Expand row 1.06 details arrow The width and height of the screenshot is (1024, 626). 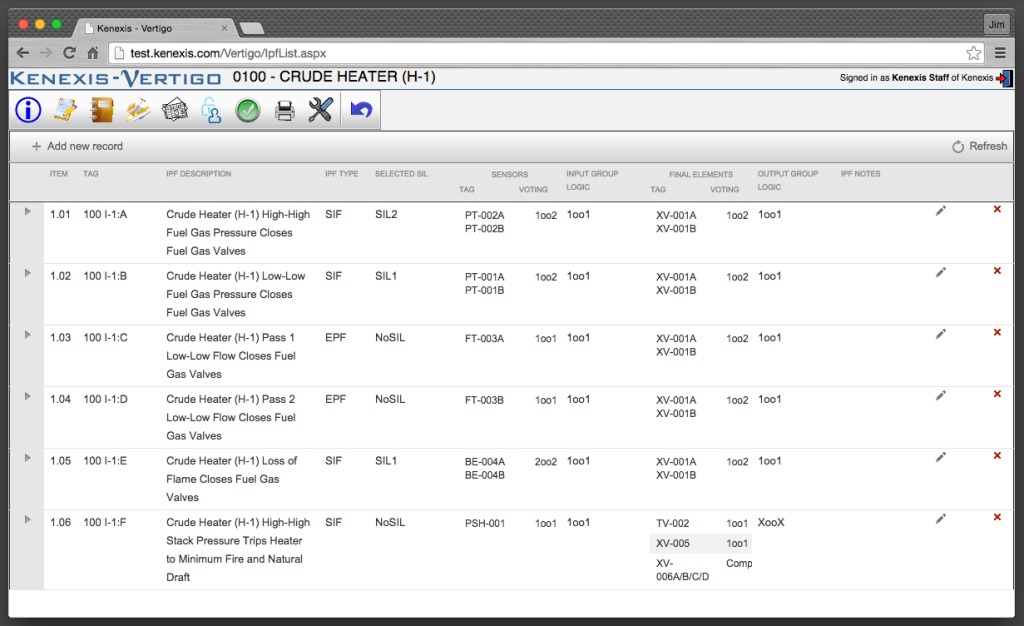tap(27, 520)
